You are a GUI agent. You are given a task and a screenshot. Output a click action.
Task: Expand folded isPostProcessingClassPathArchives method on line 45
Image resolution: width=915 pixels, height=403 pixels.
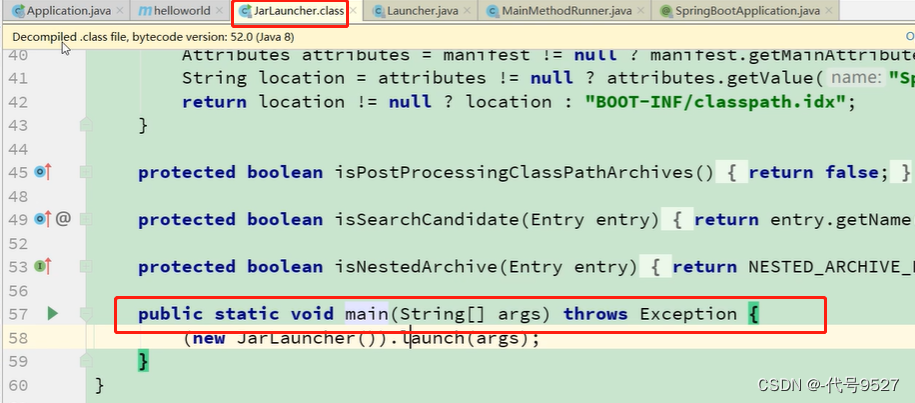(x=86, y=172)
